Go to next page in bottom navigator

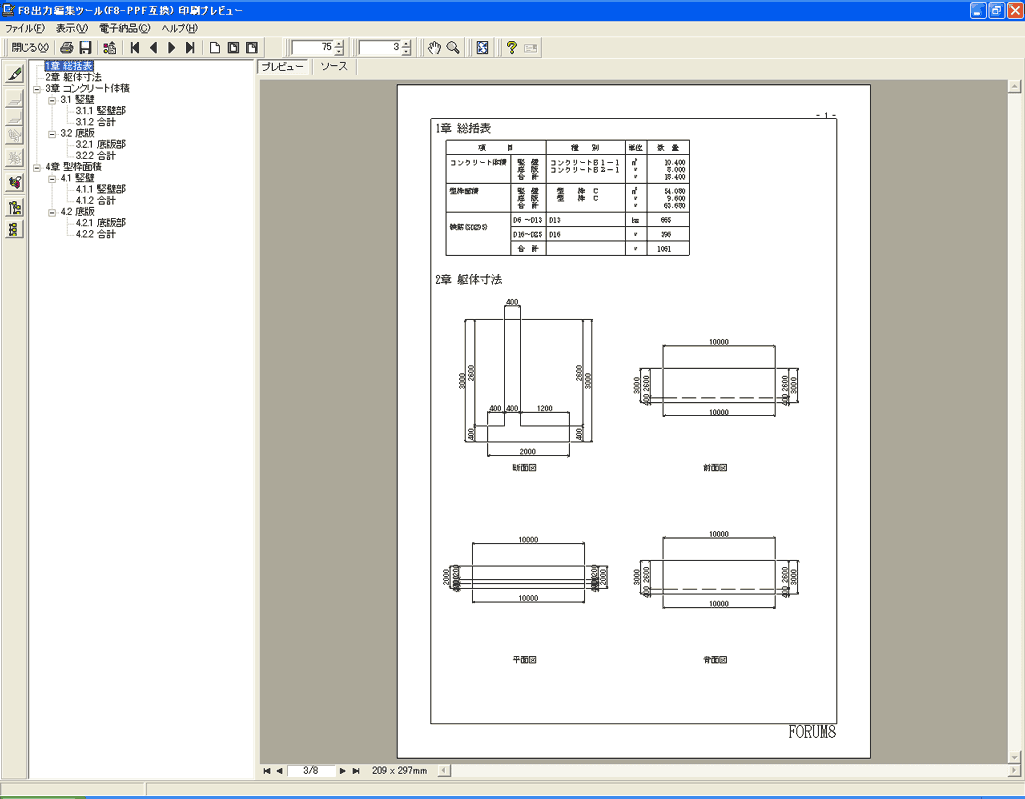point(342,771)
